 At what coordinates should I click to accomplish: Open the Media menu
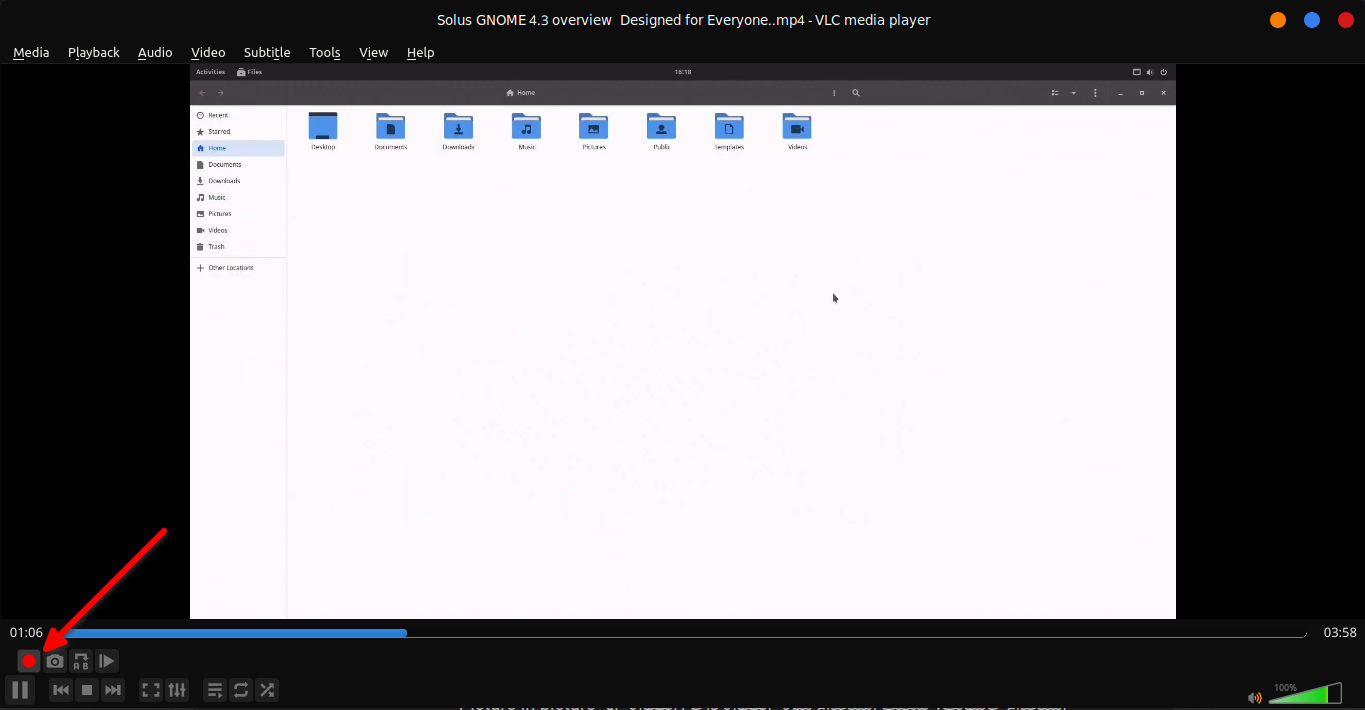click(31, 52)
